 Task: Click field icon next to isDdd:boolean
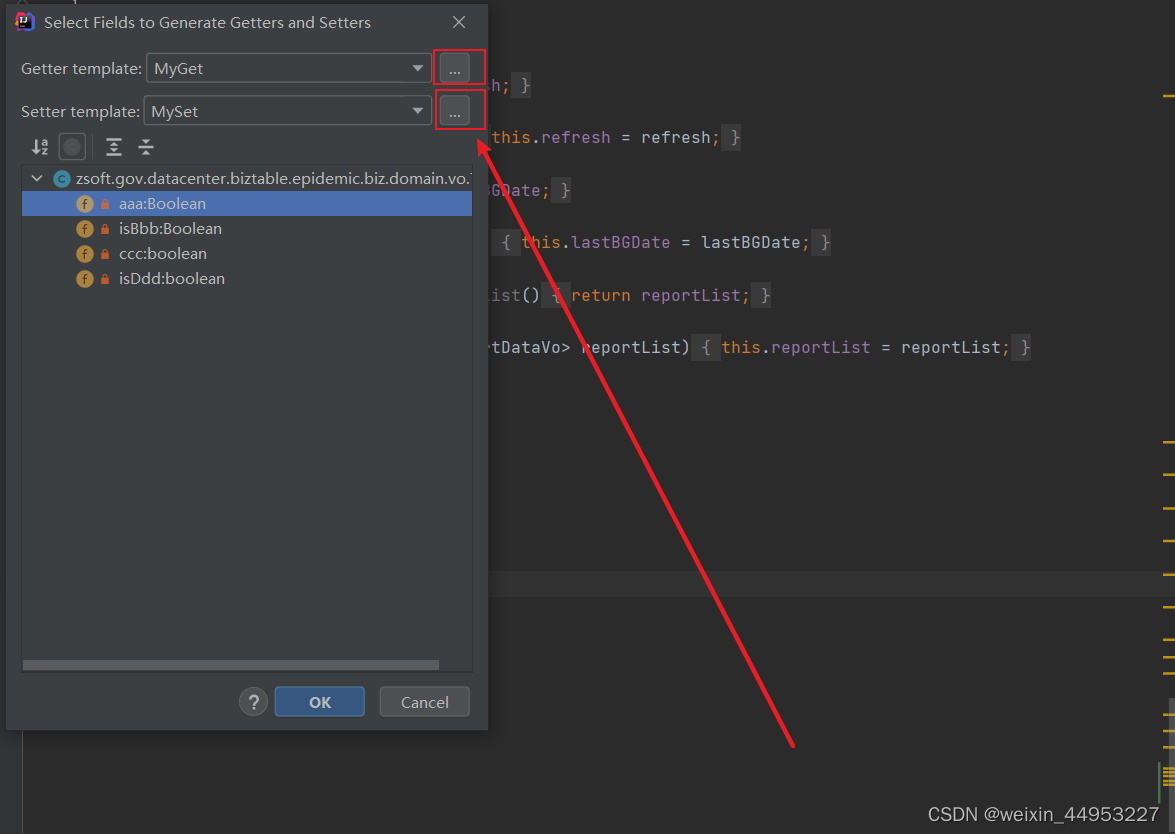[x=85, y=279]
